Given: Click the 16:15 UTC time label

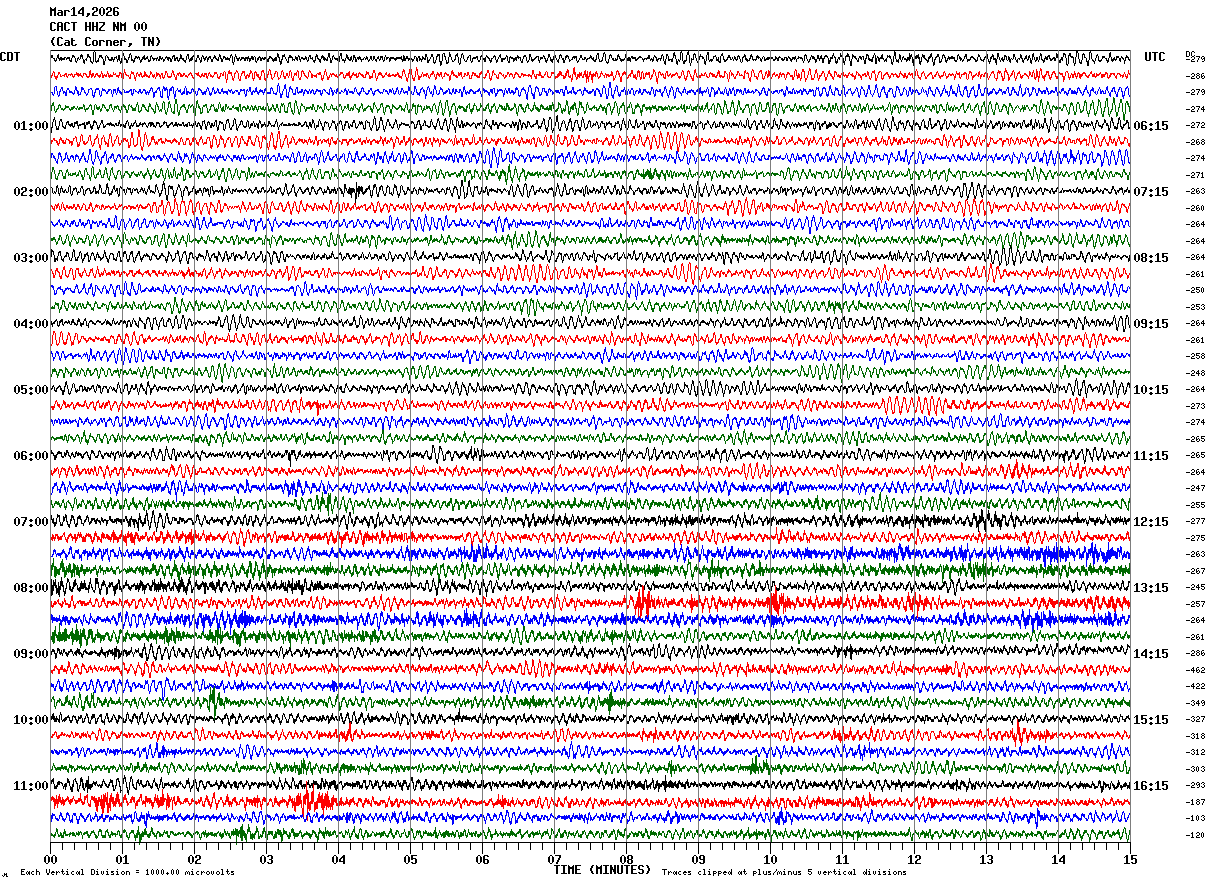Looking at the screenshot, I should [1151, 786].
